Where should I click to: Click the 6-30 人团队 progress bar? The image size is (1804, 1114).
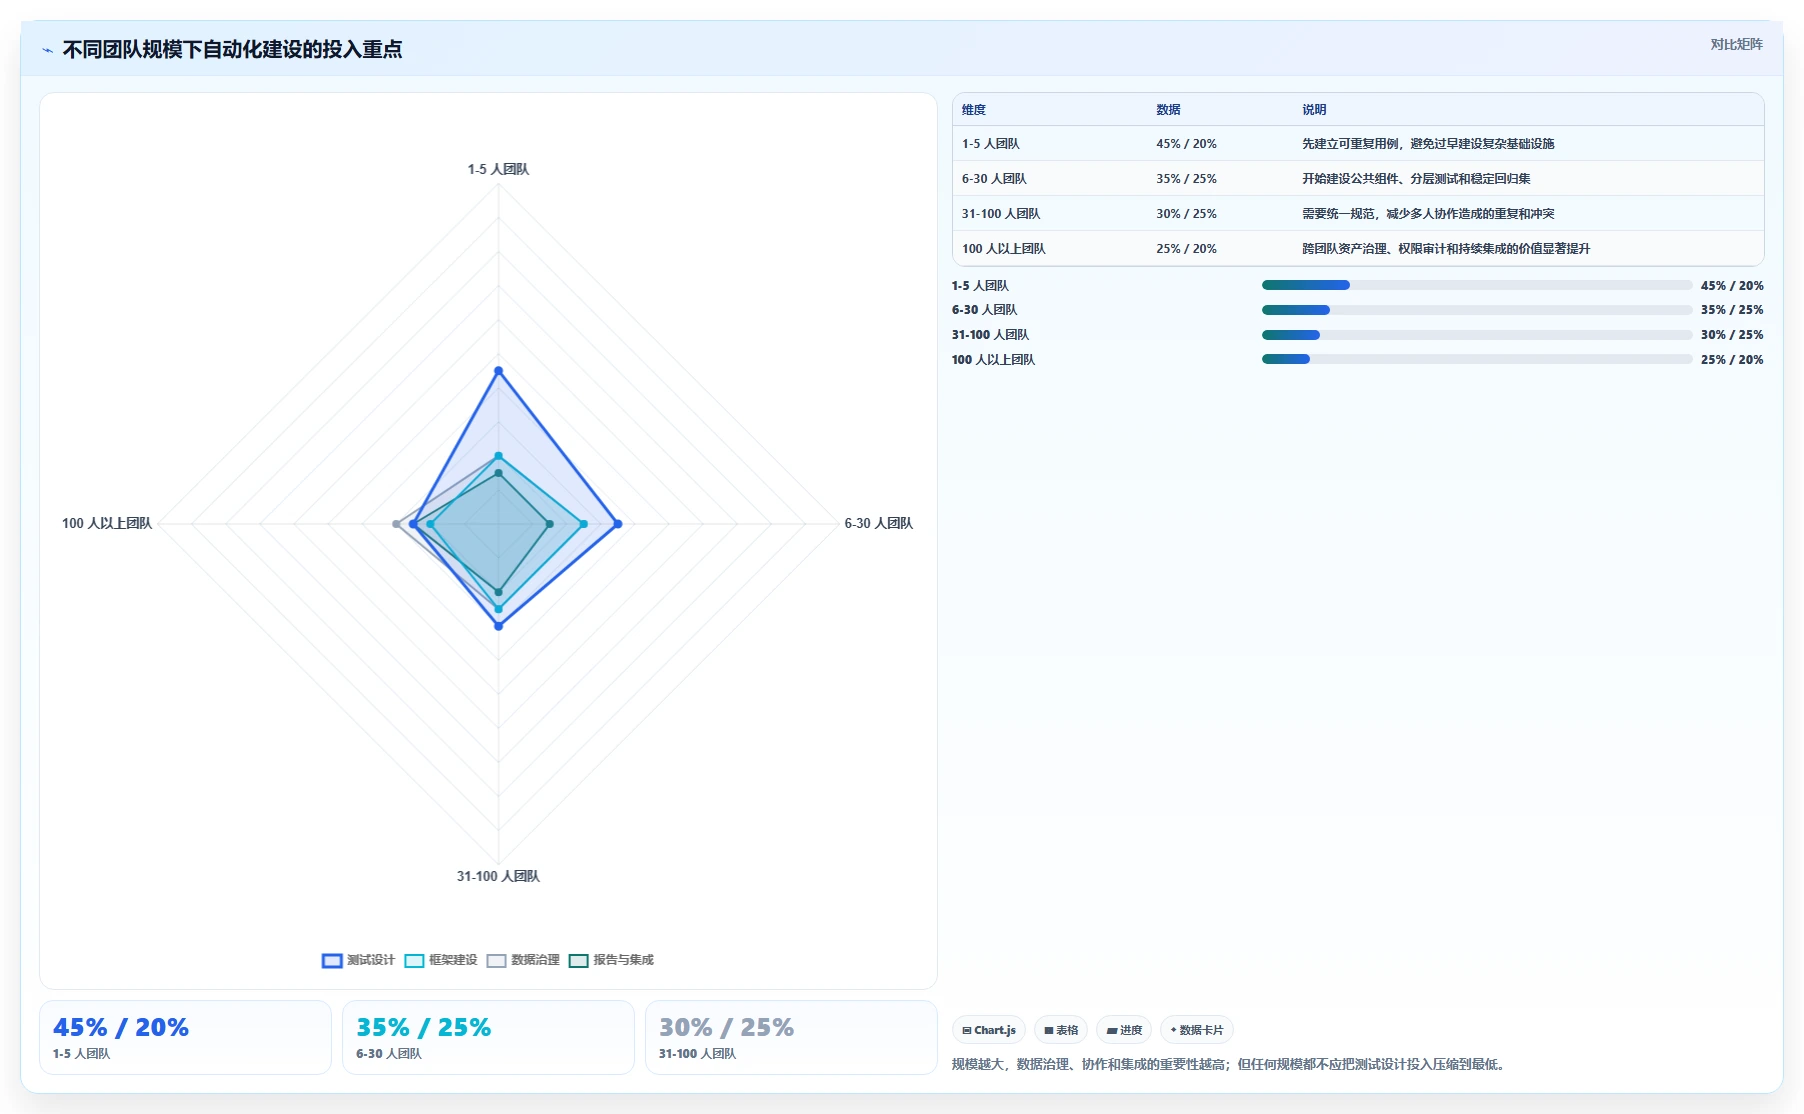coord(1477,310)
